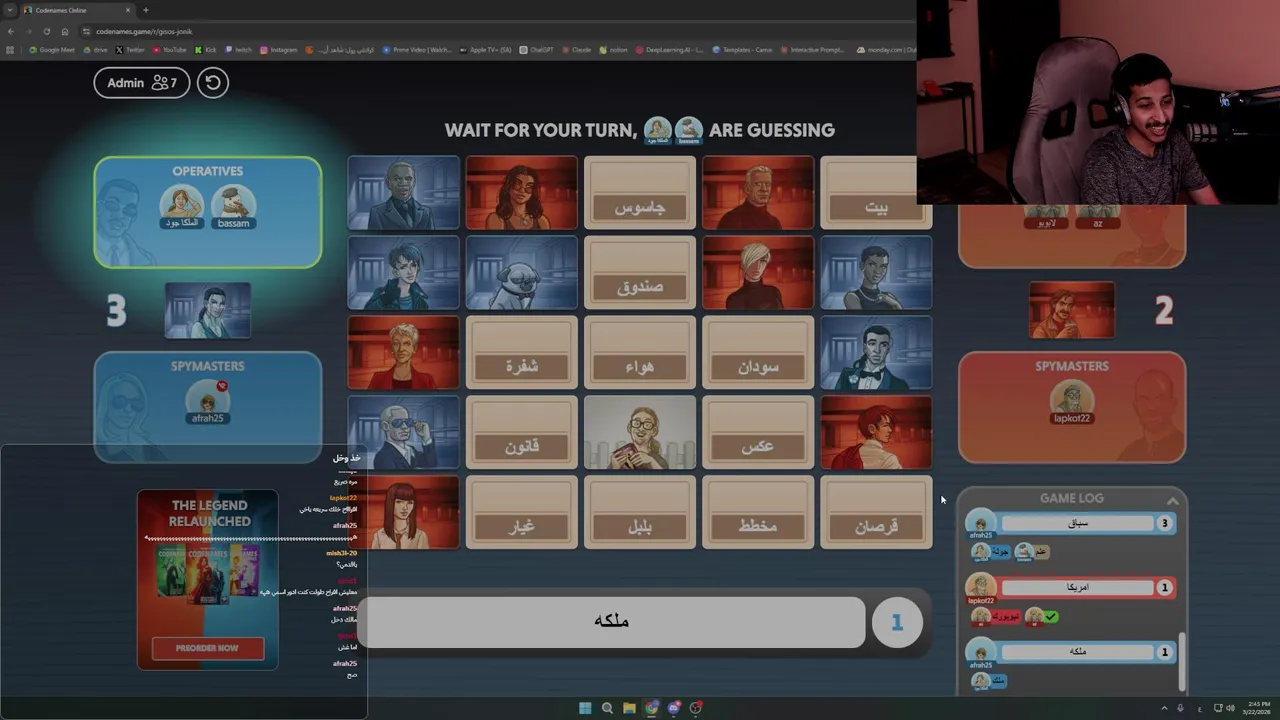The width and height of the screenshot is (1280, 720).
Task: Select the word card قرصان
Action: 876,513
